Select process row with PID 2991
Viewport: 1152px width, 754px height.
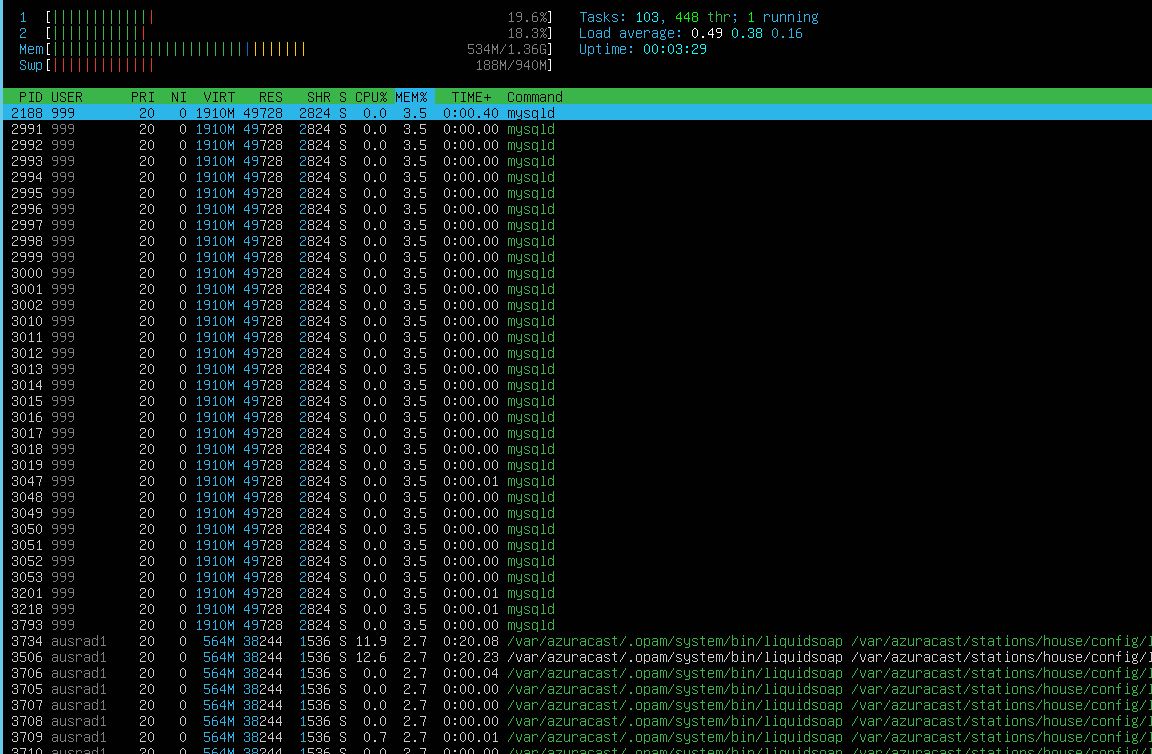point(576,129)
